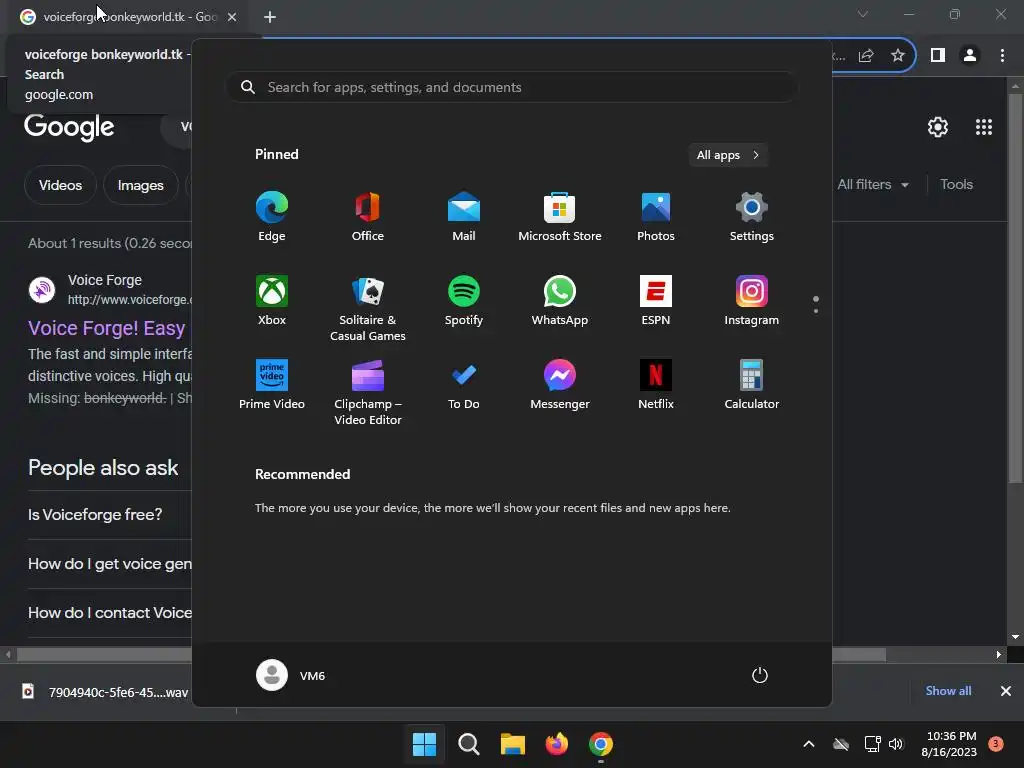Launch Spotify
Screen dimensions: 1024x768
[464, 300]
